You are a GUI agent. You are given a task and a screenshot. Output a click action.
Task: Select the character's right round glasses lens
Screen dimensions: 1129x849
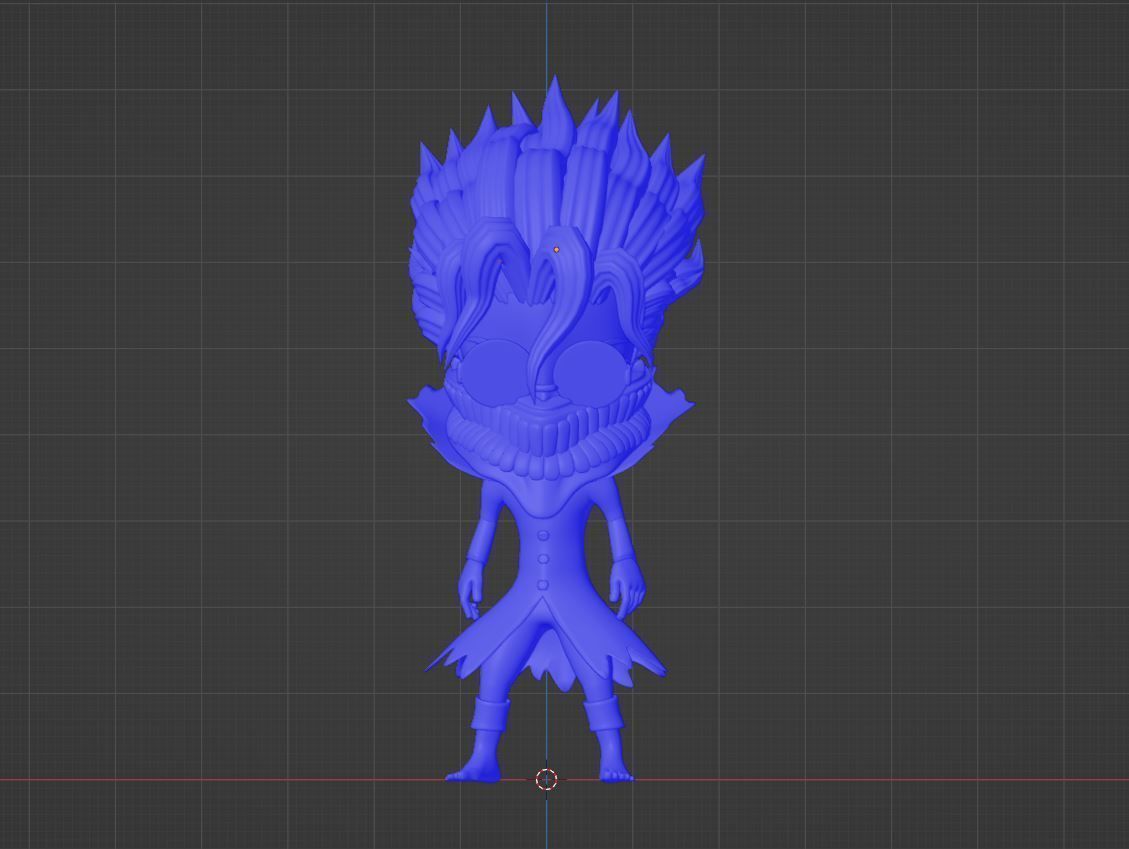(497, 374)
